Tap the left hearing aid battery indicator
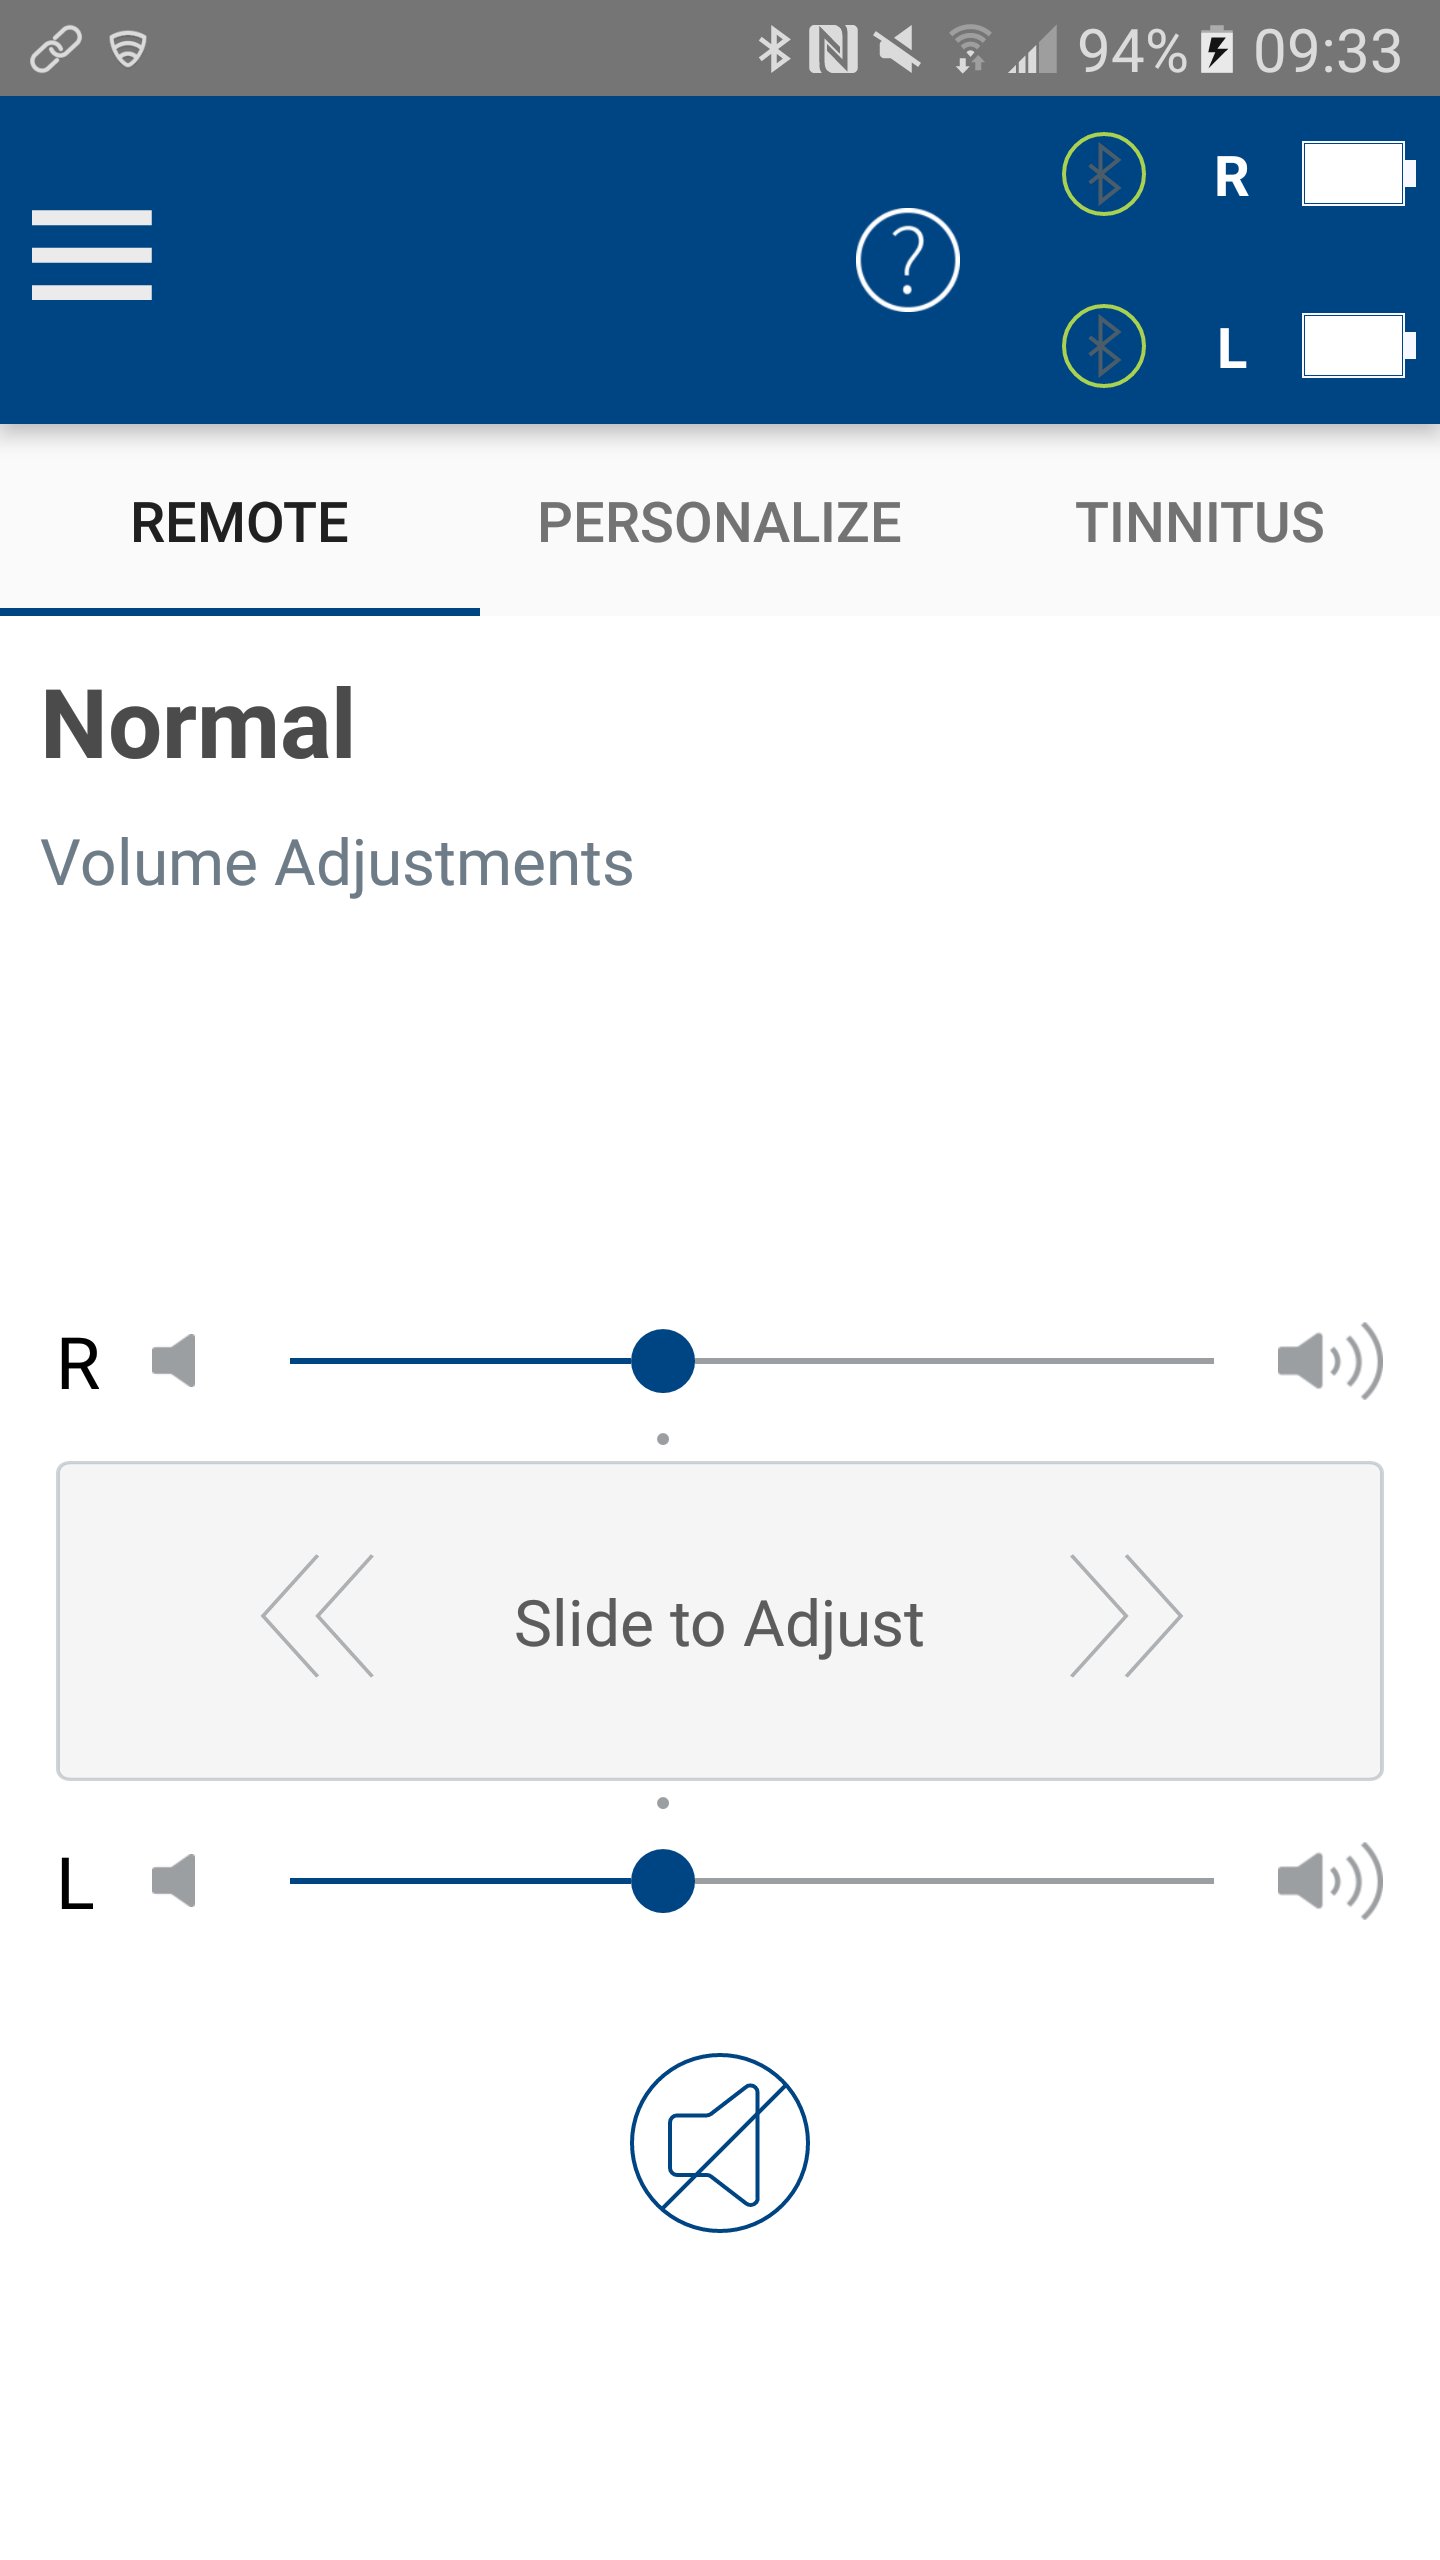 point(1357,346)
